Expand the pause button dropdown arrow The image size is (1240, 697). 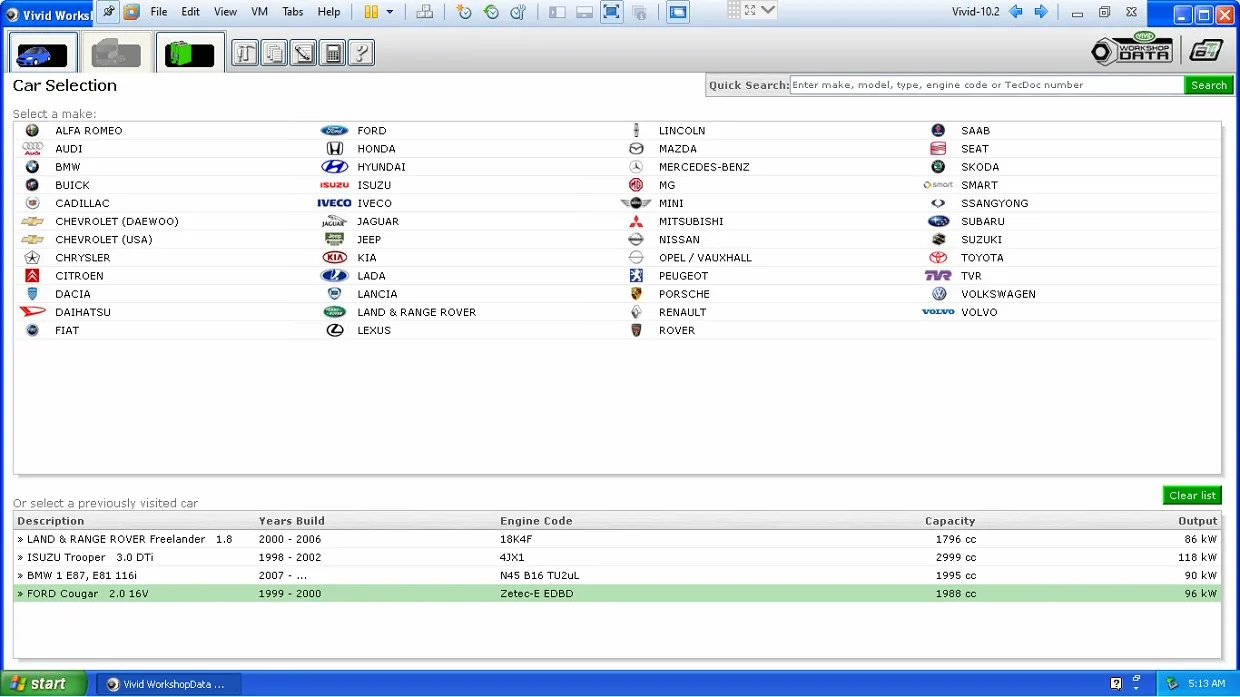tap(390, 12)
